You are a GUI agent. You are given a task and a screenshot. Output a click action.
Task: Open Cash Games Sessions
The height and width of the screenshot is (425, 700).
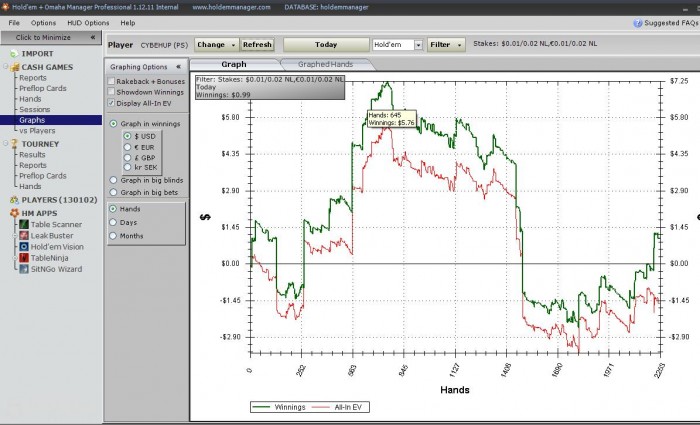34,109
